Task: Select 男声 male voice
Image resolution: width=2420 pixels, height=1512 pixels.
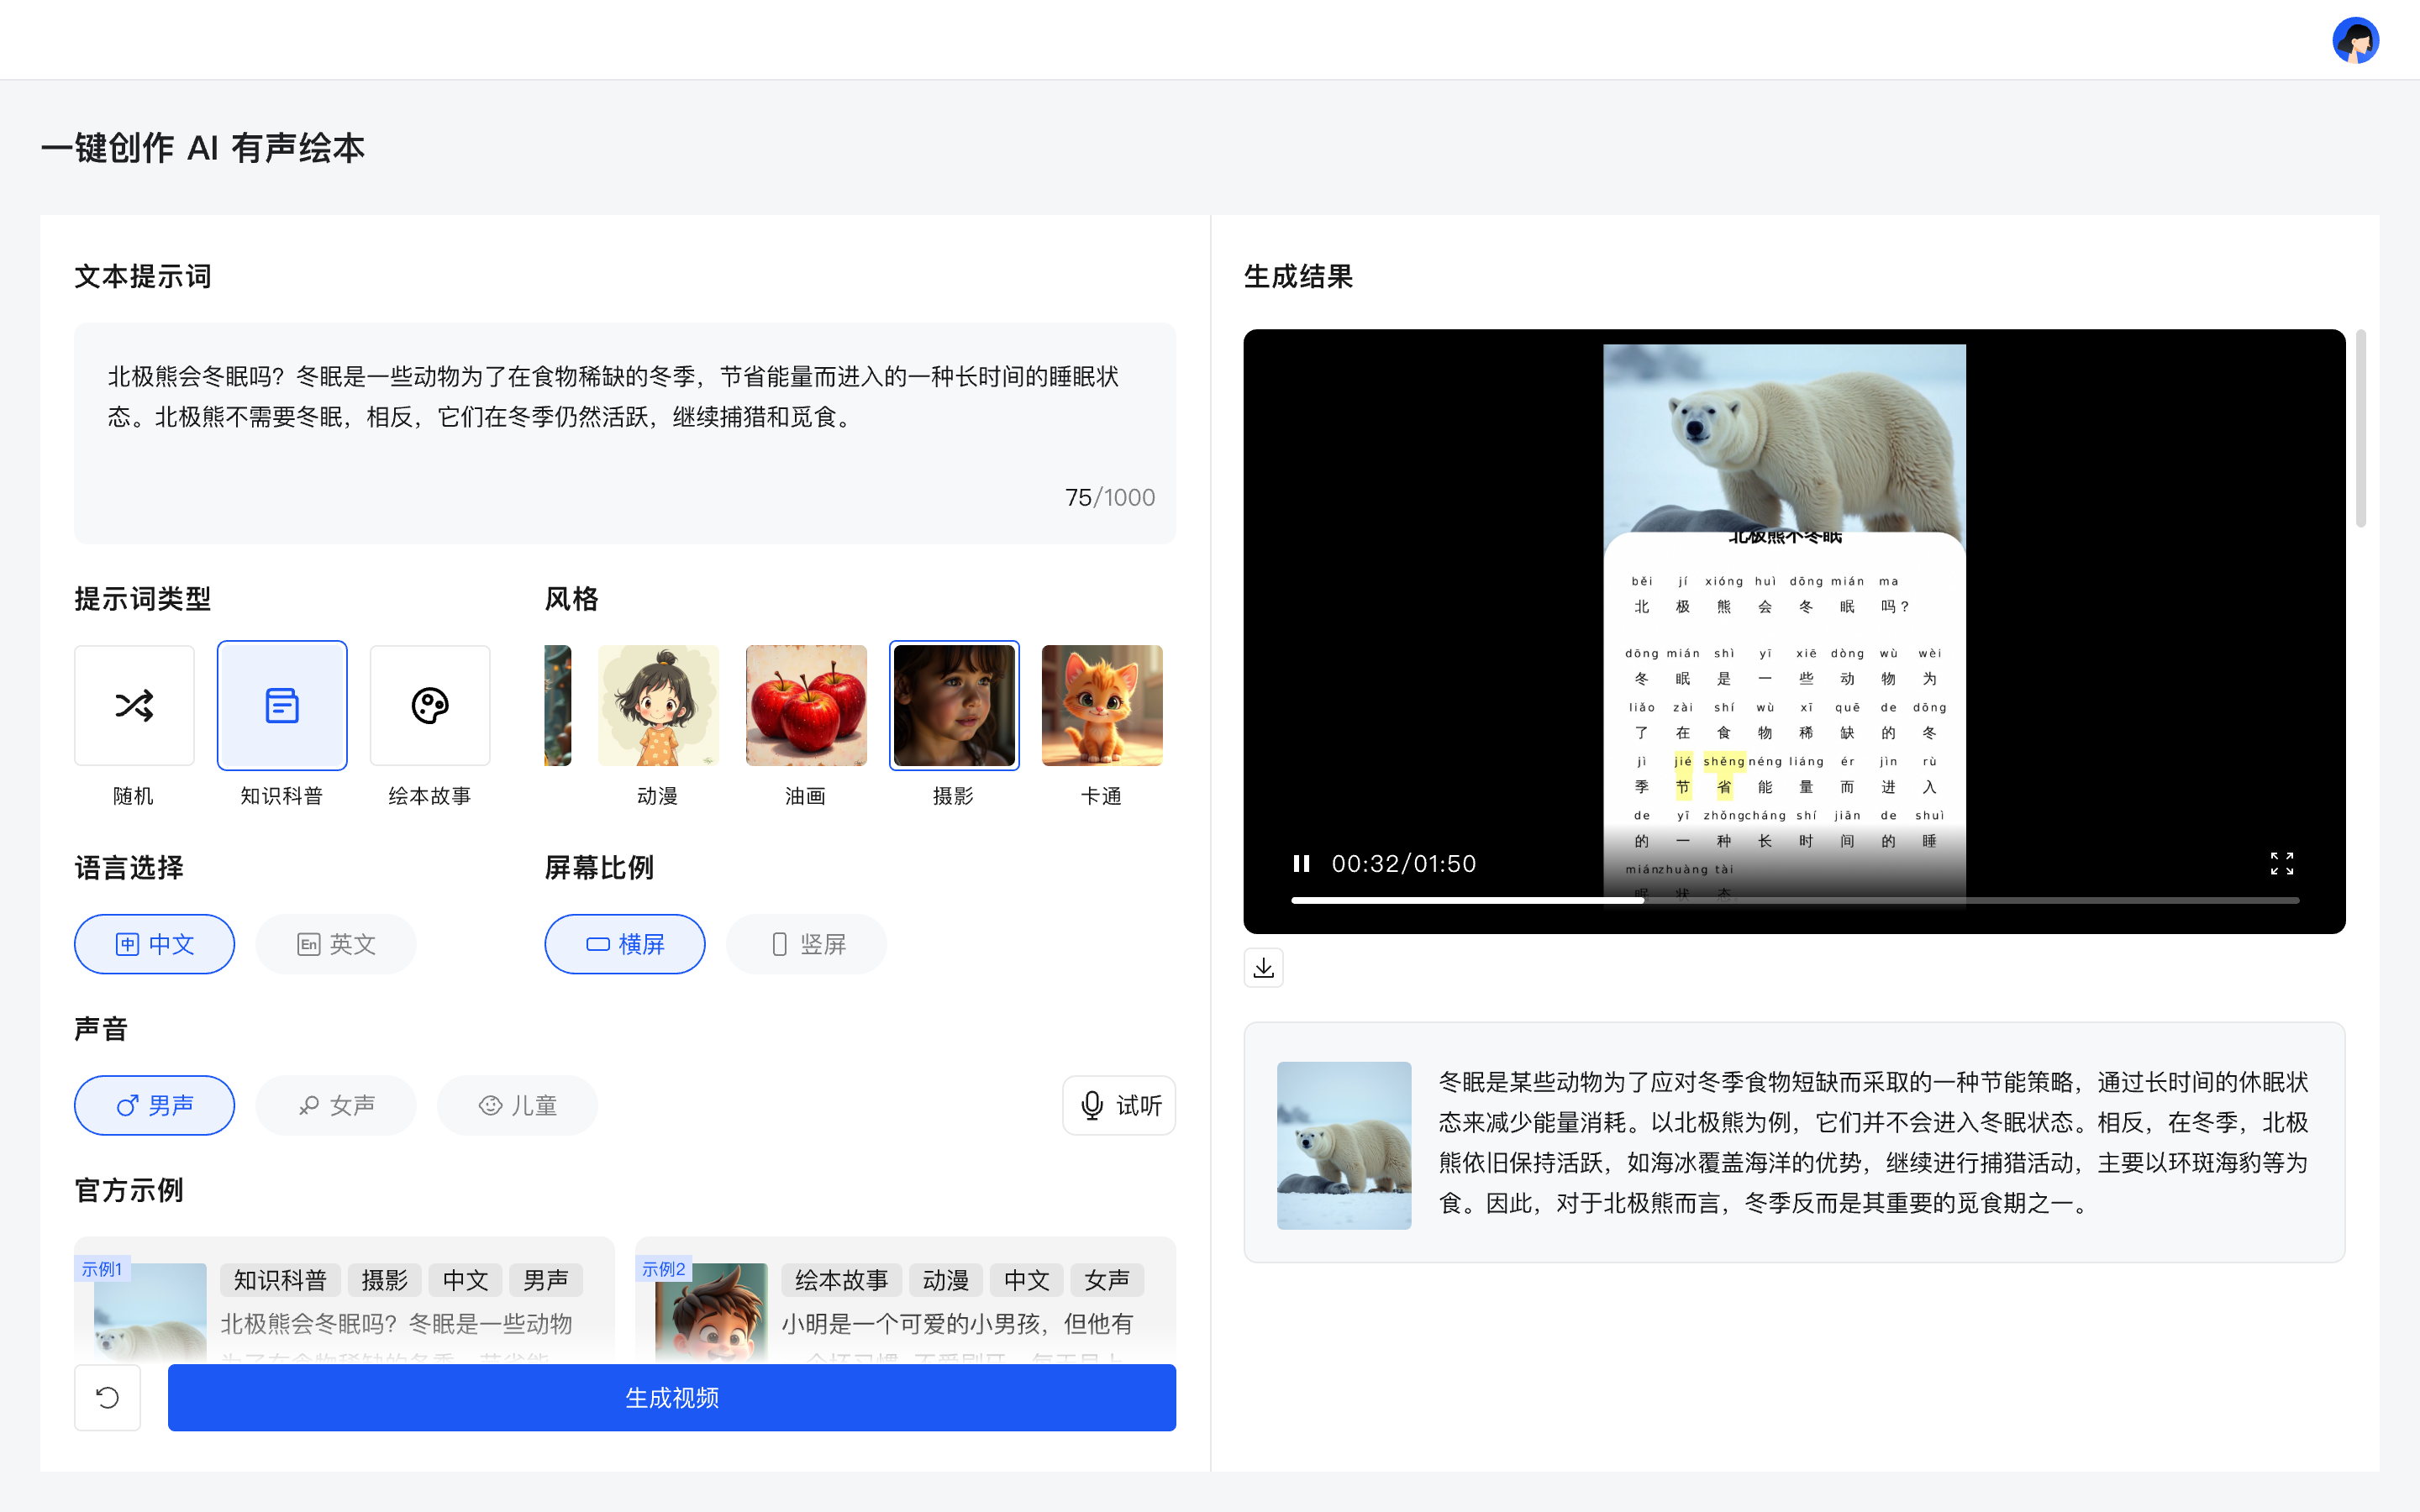Action: click(155, 1105)
